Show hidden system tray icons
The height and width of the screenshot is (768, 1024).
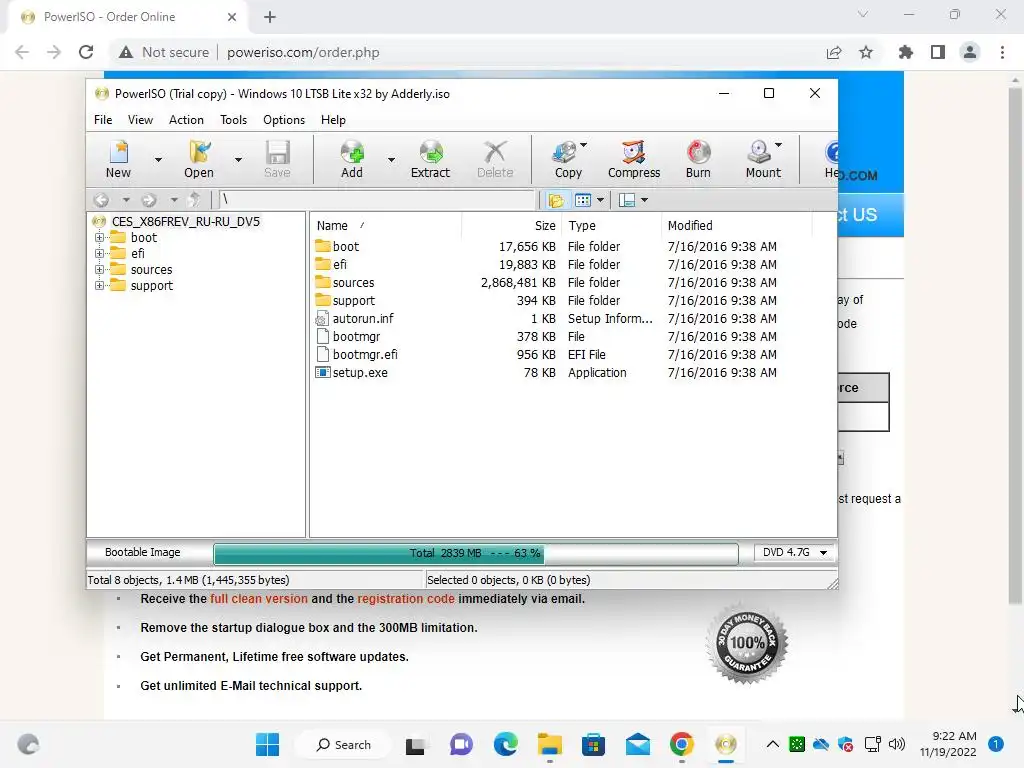(773, 744)
